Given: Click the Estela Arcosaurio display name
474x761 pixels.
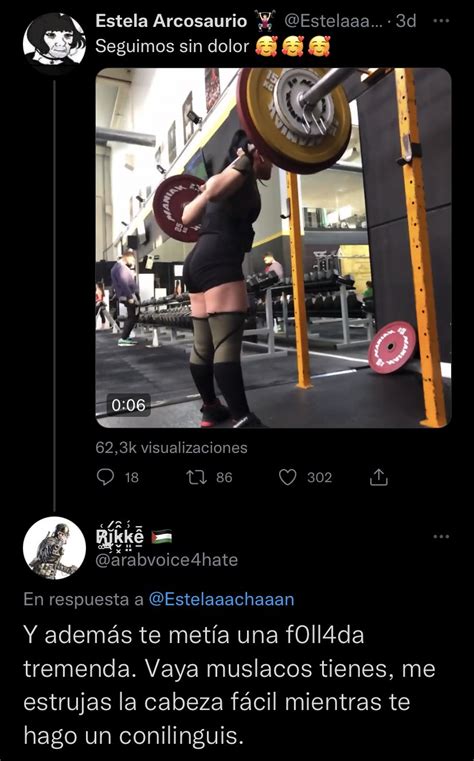Looking at the screenshot, I should point(171,21).
